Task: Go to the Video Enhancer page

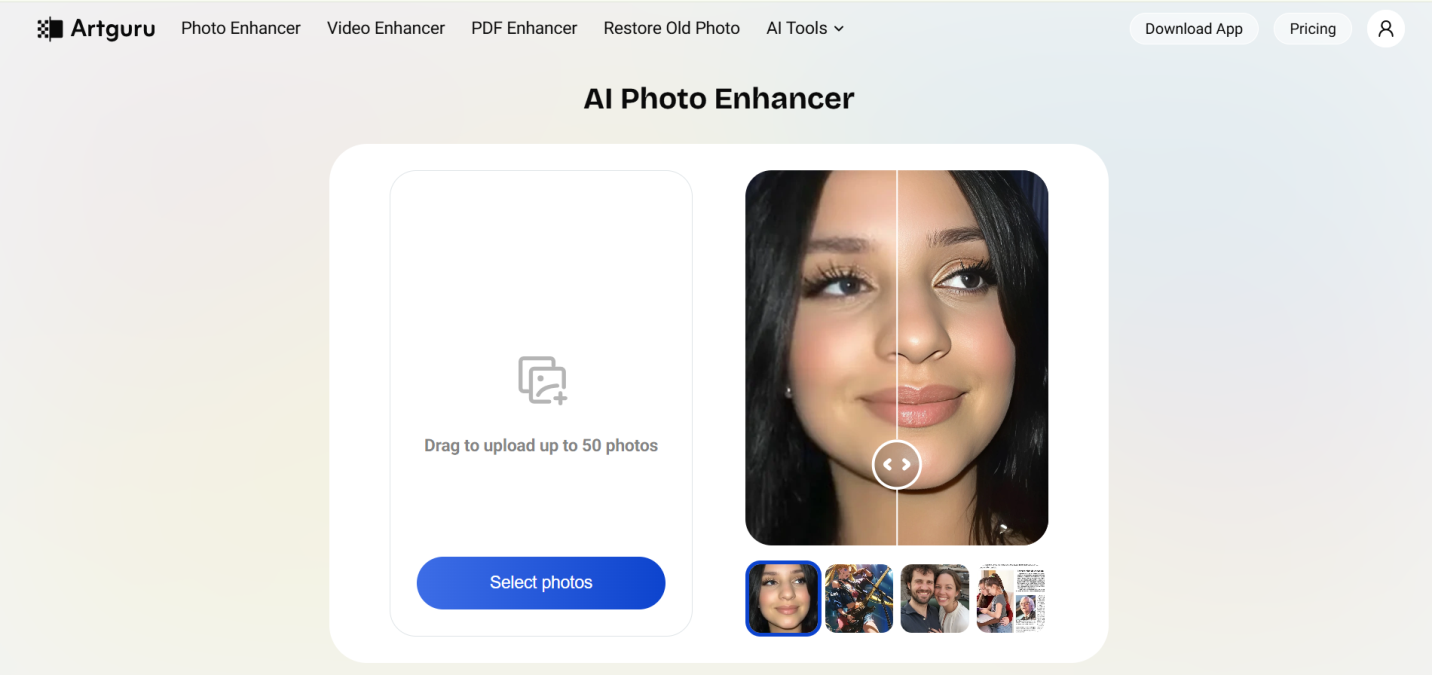Action: 385,28
